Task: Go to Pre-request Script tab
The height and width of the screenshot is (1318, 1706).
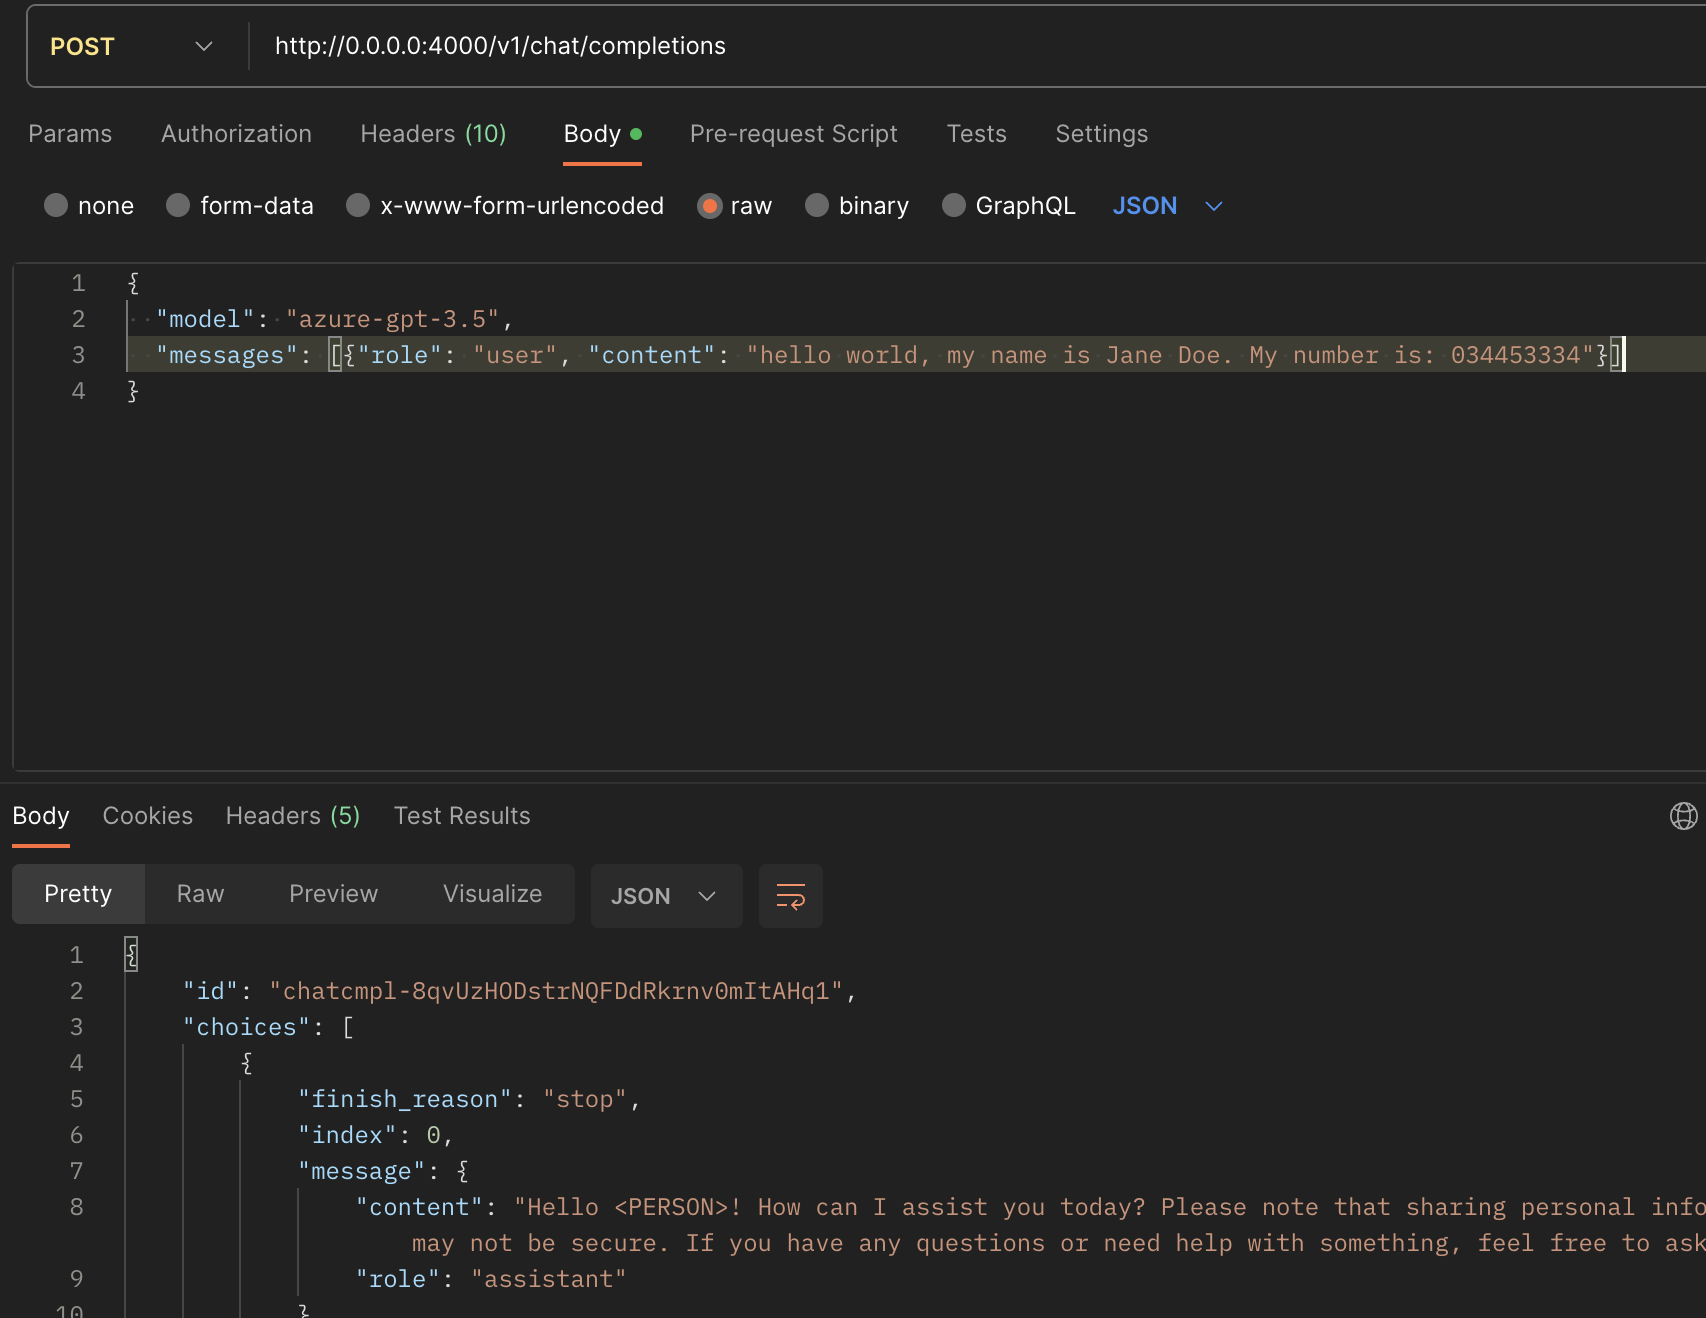Action: point(793,134)
